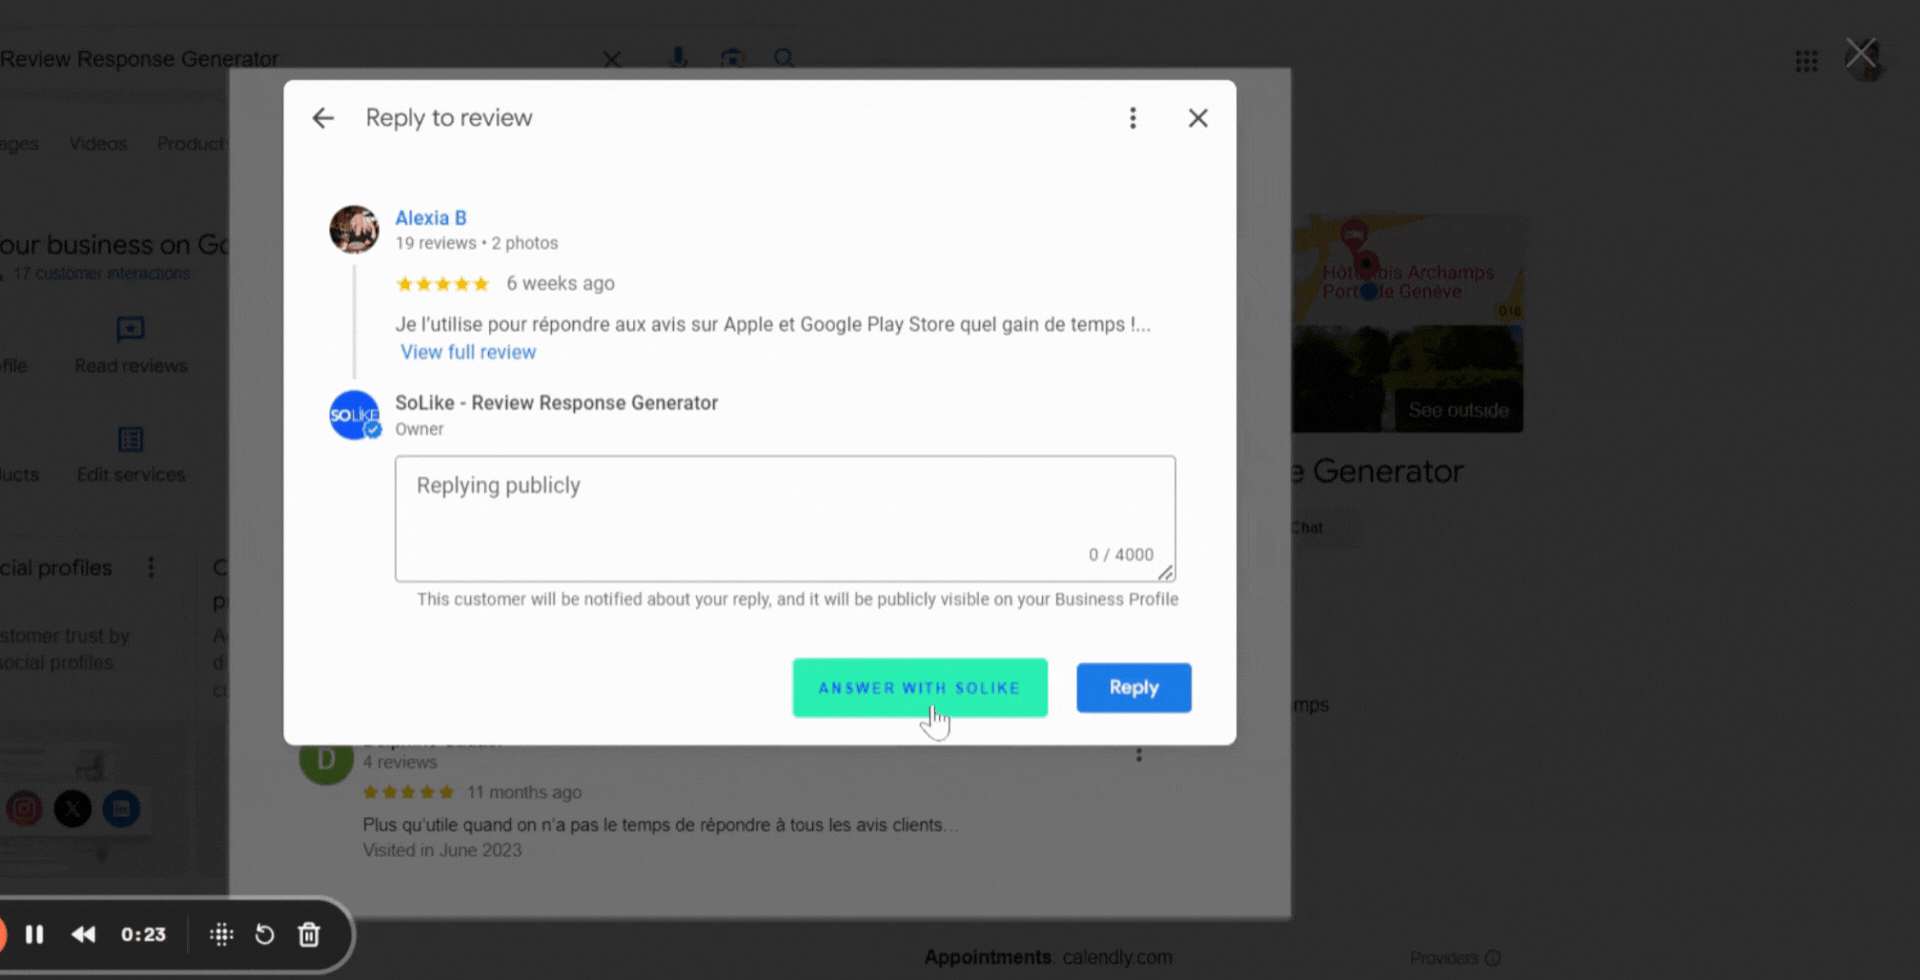Click the SoLike owner logo avatar
Screen dimensions: 1920x980
354,415
